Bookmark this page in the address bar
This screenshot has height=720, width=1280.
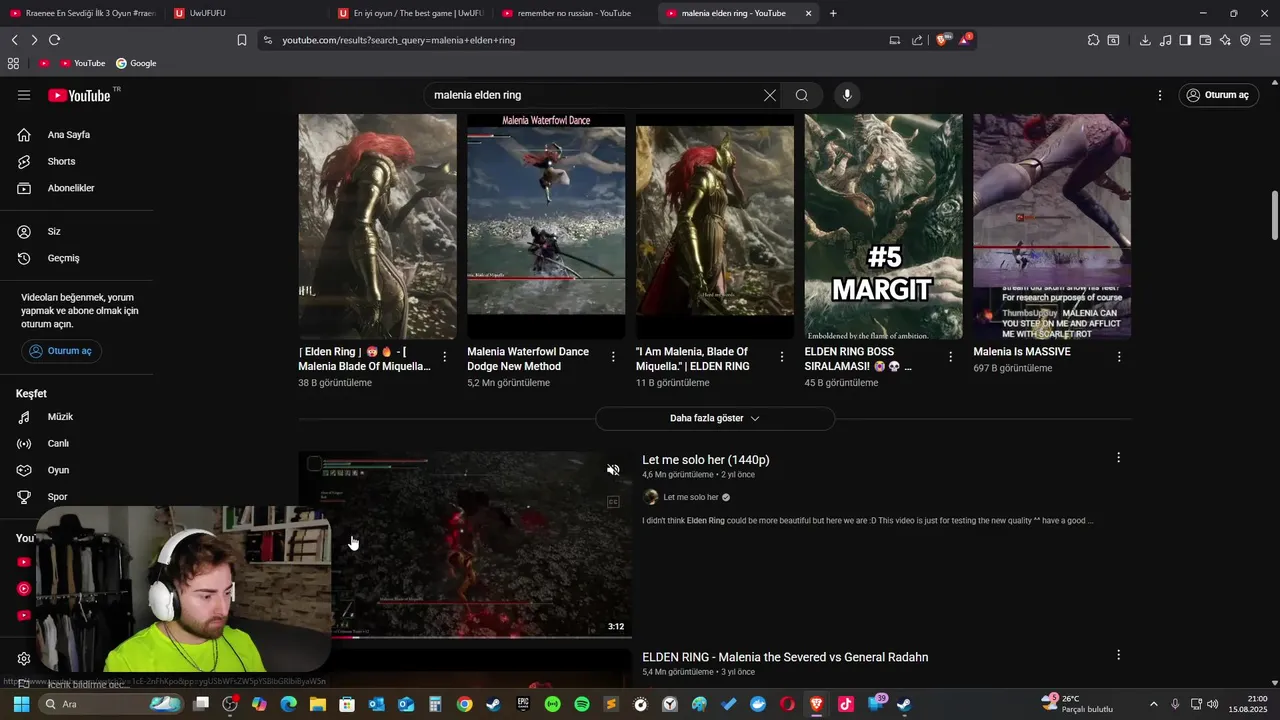point(242,40)
